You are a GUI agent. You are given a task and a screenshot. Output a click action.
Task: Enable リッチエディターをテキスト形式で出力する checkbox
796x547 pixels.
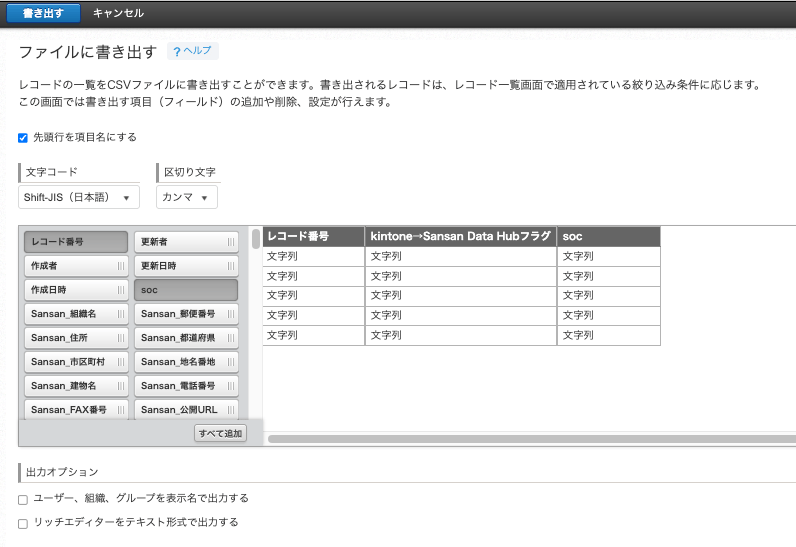click(23, 524)
